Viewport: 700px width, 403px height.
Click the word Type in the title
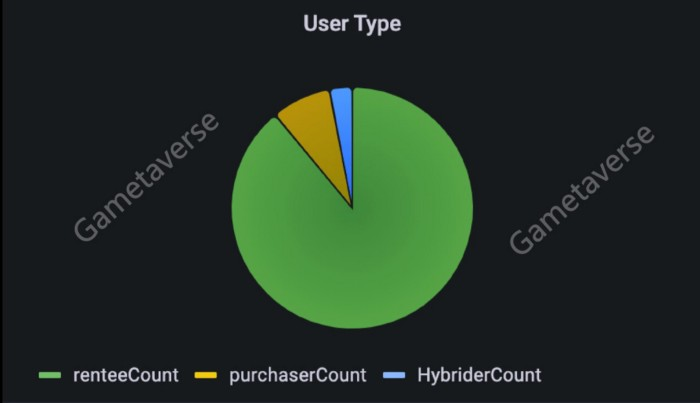point(378,25)
